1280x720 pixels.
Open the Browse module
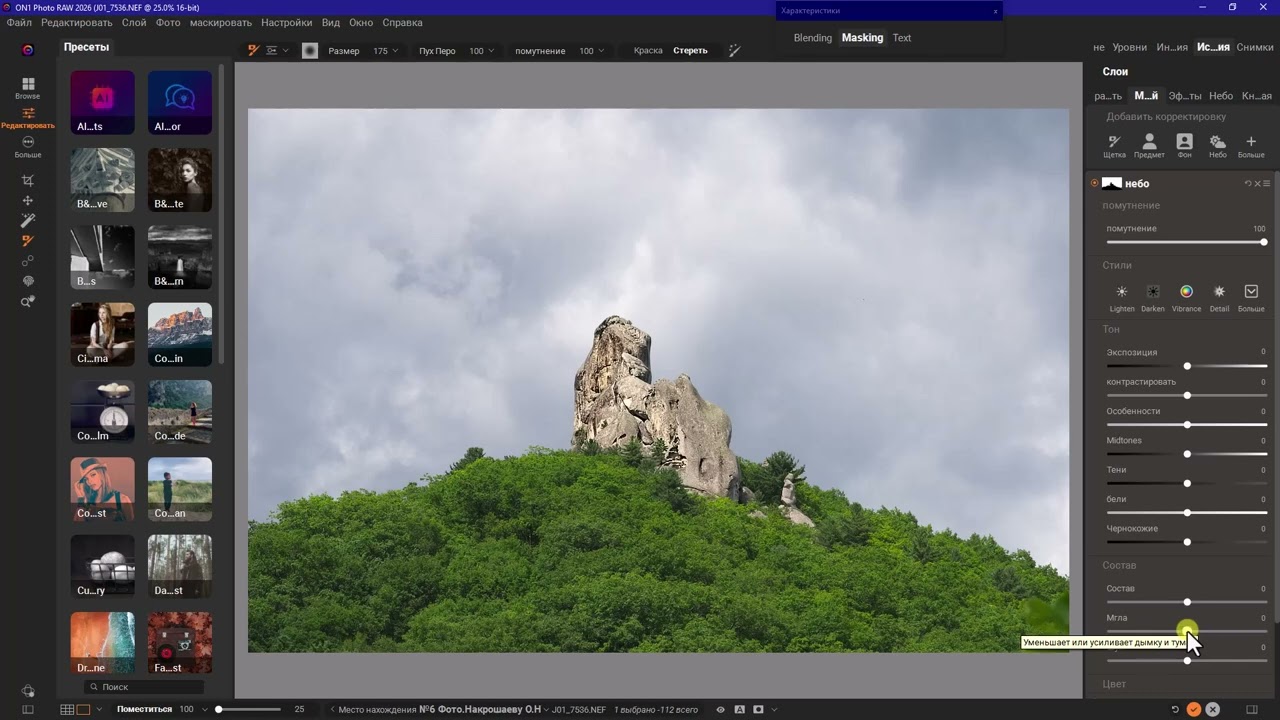[28, 88]
